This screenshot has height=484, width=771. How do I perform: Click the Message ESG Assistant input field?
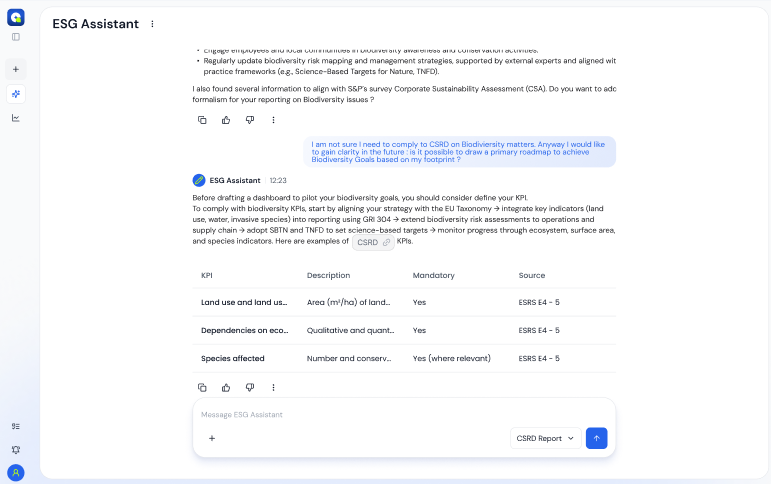click(x=400, y=414)
